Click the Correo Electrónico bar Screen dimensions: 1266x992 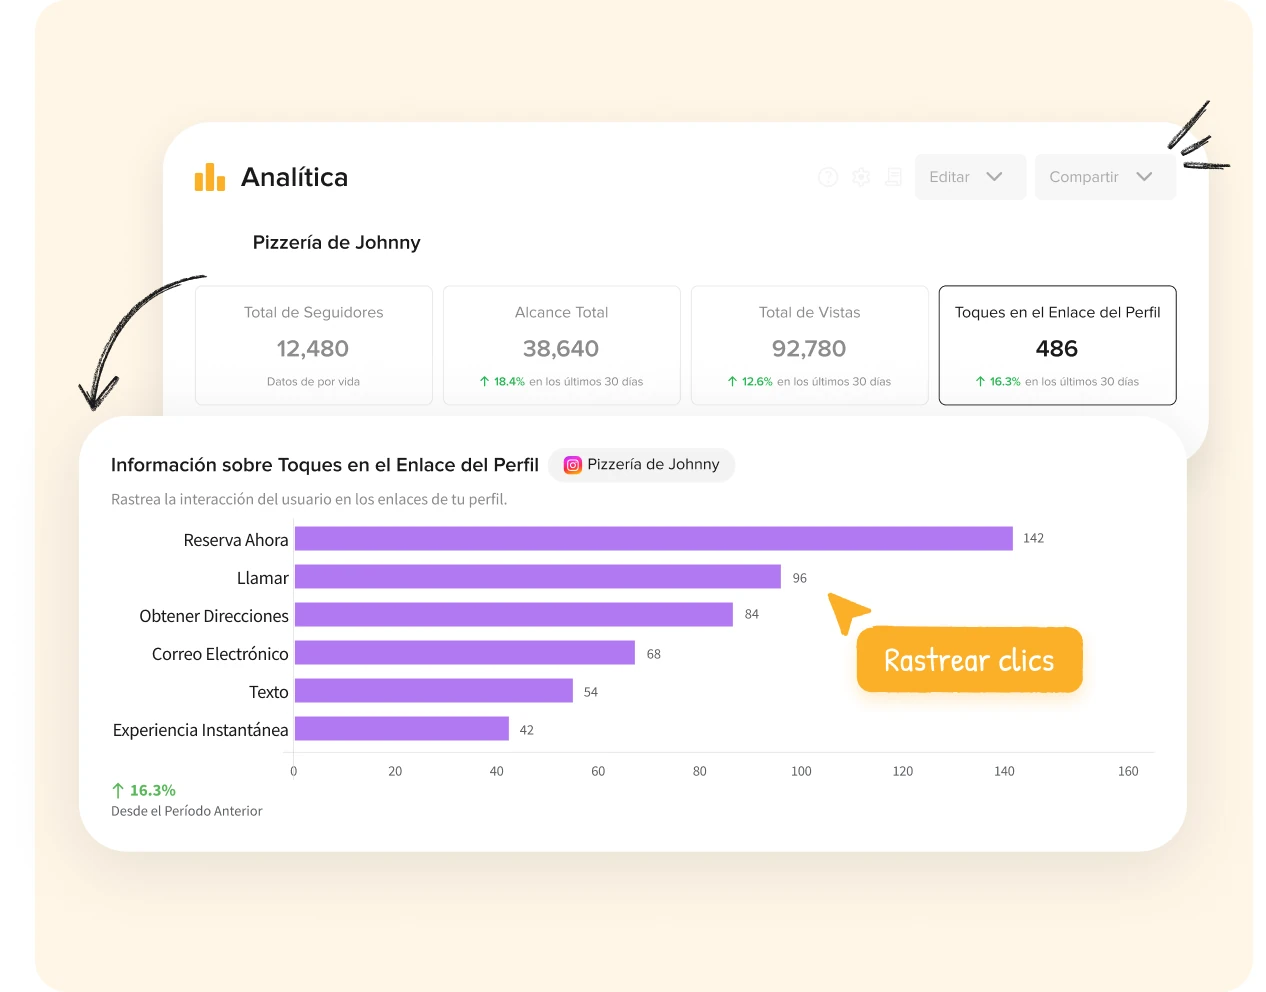click(x=465, y=653)
